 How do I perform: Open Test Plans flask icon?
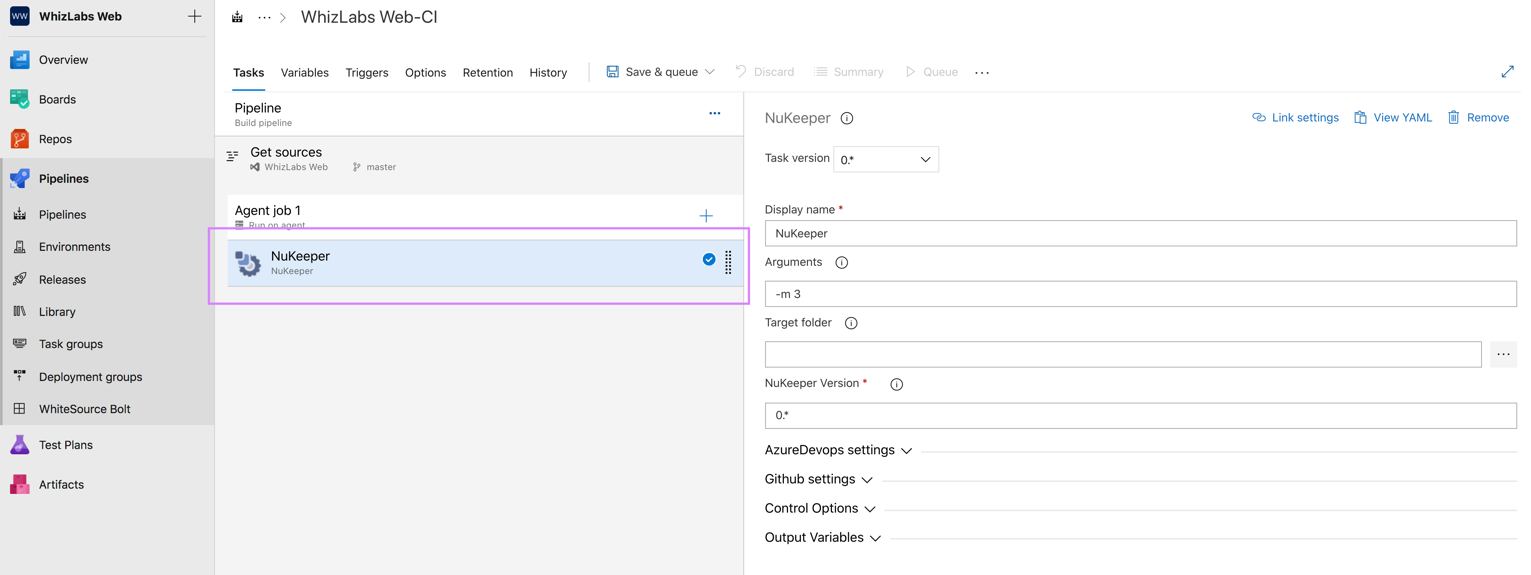pyautogui.click(x=19, y=445)
